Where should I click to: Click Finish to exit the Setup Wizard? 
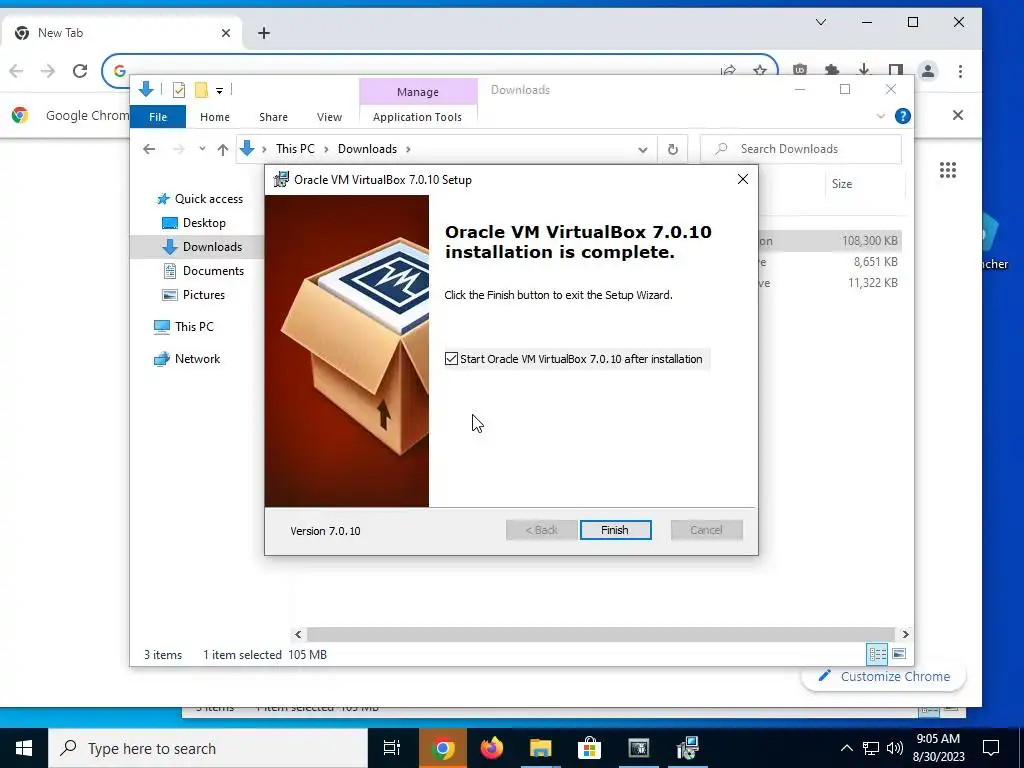point(615,530)
